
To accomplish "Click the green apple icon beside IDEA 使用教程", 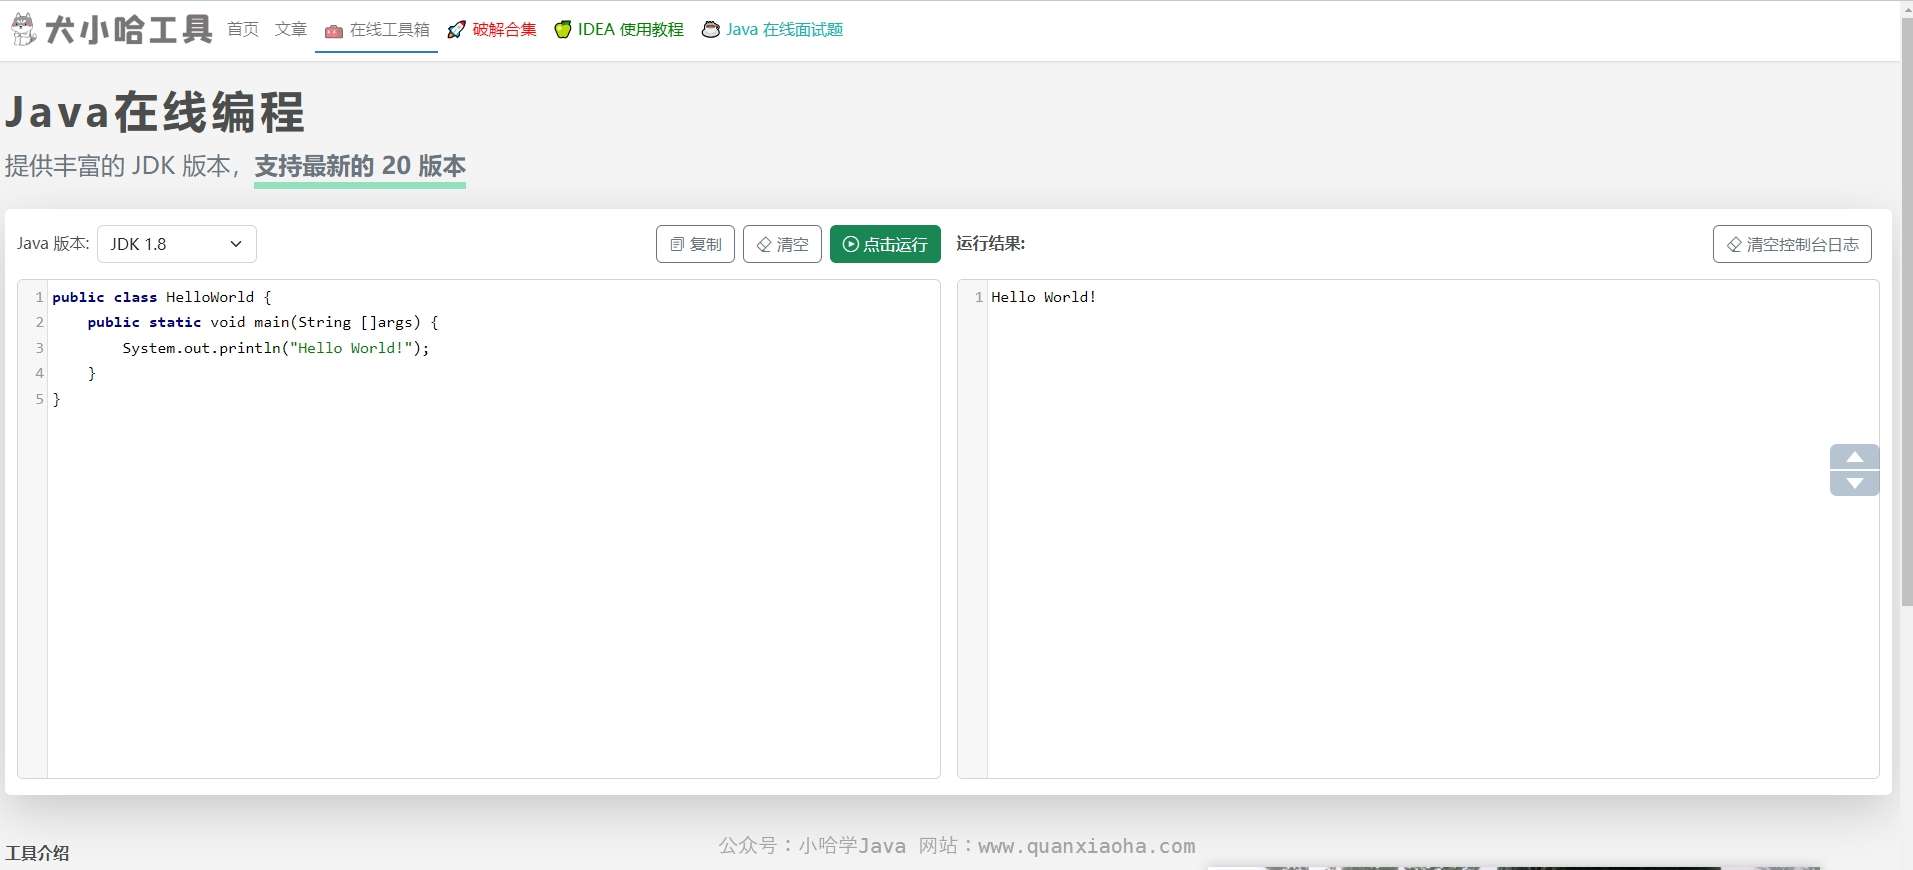I will 563,29.
